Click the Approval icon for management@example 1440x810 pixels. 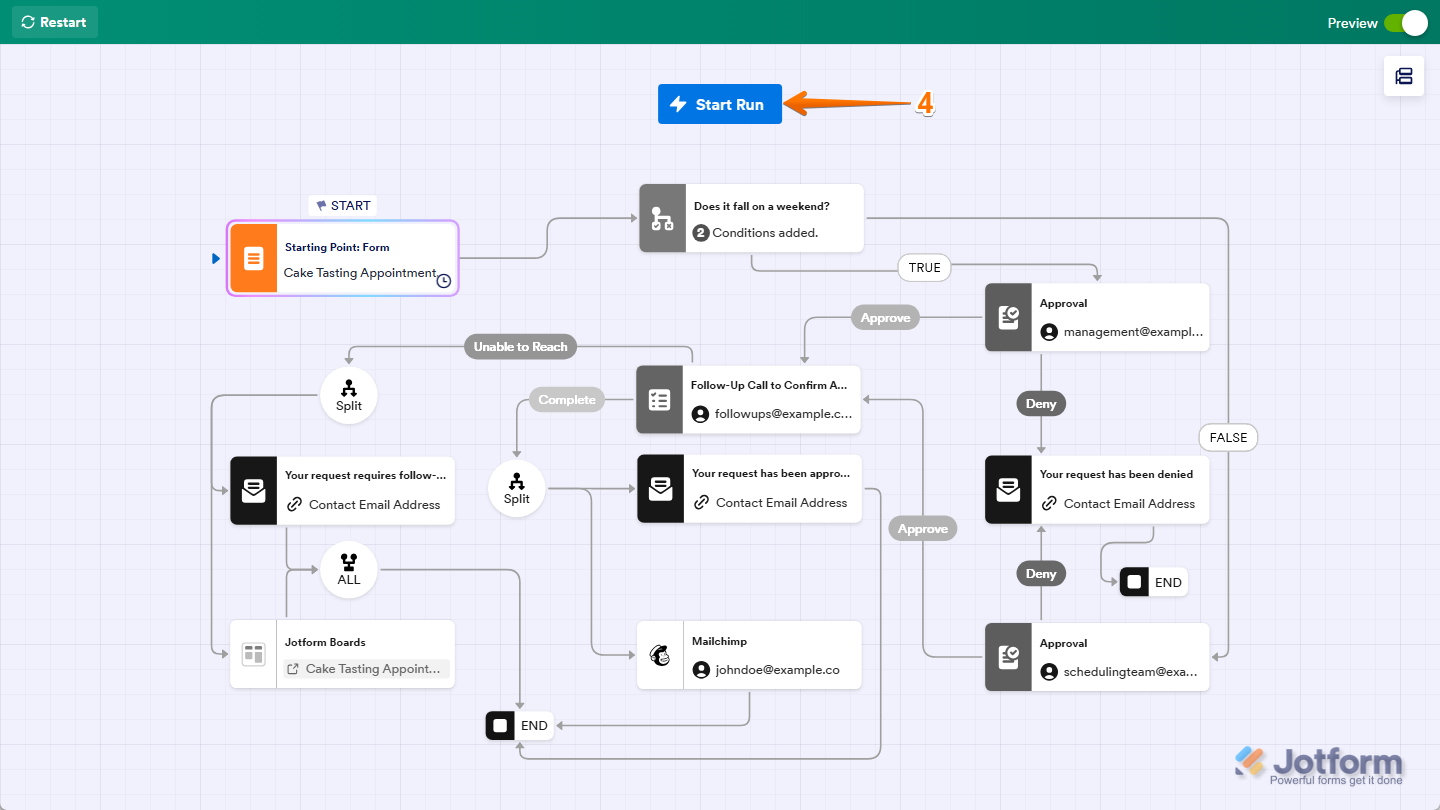tap(1008, 317)
